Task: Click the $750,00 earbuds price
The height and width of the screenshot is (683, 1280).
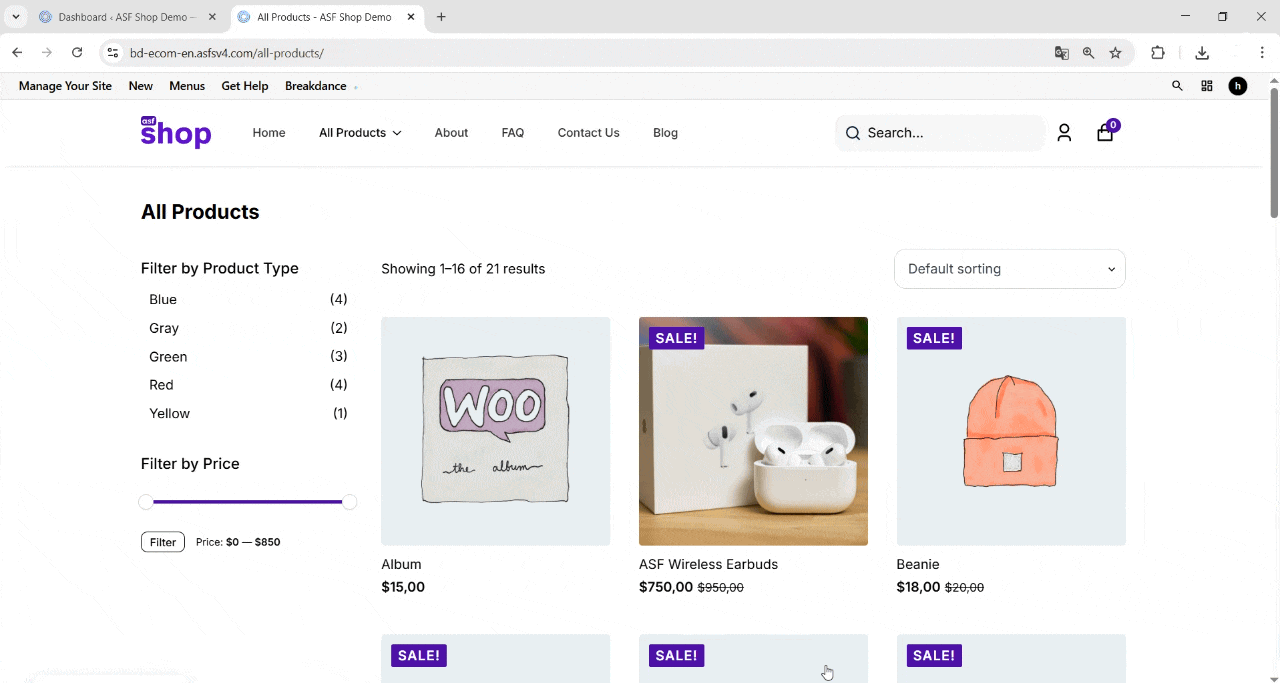Action: point(666,587)
